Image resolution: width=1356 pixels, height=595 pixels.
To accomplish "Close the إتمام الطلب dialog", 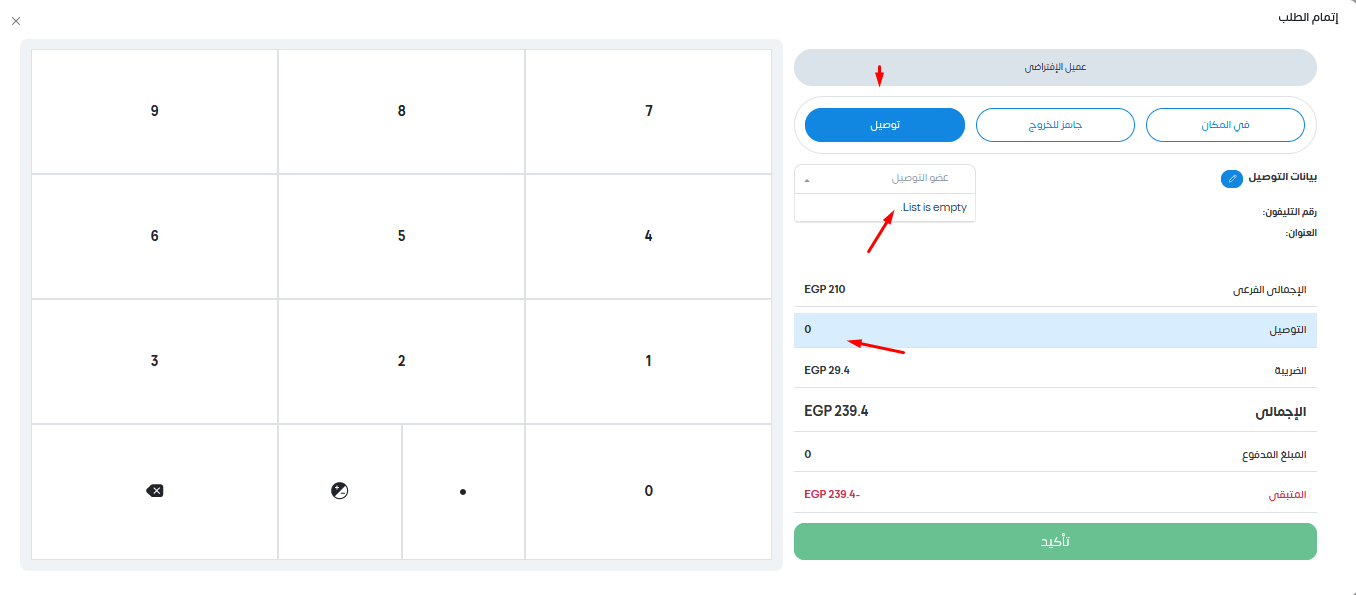I will tap(16, 20).
